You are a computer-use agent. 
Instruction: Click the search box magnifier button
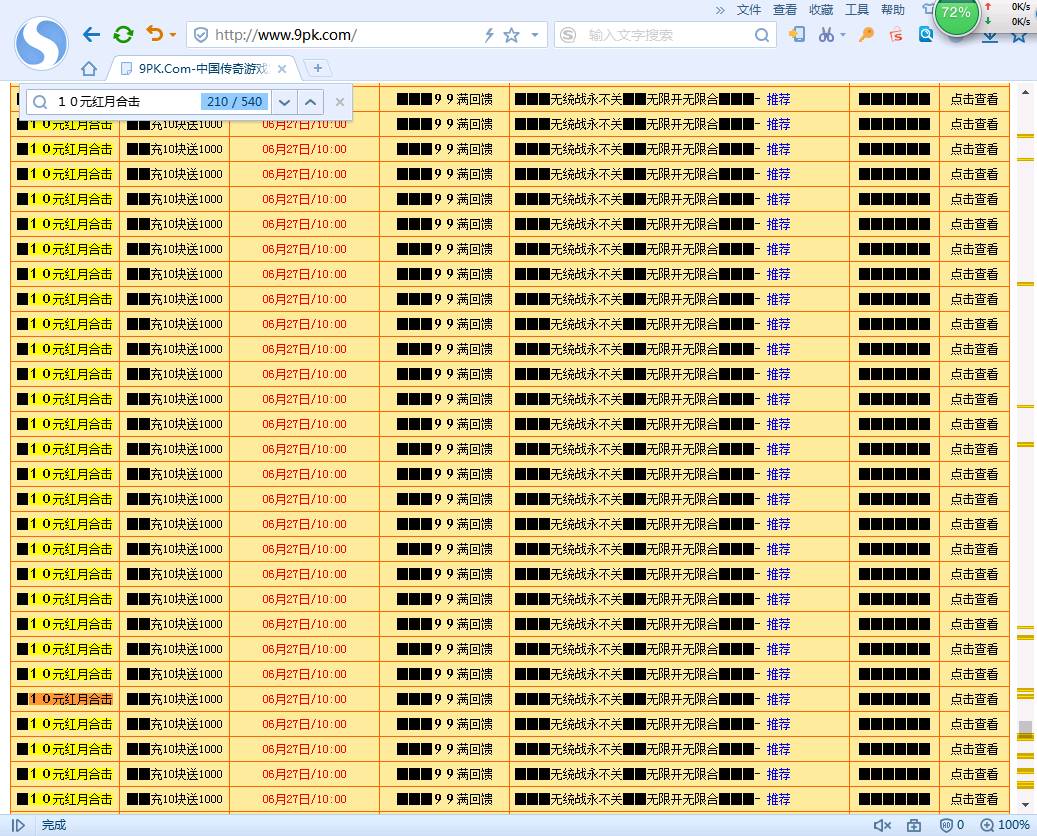[x=762, y=35]
